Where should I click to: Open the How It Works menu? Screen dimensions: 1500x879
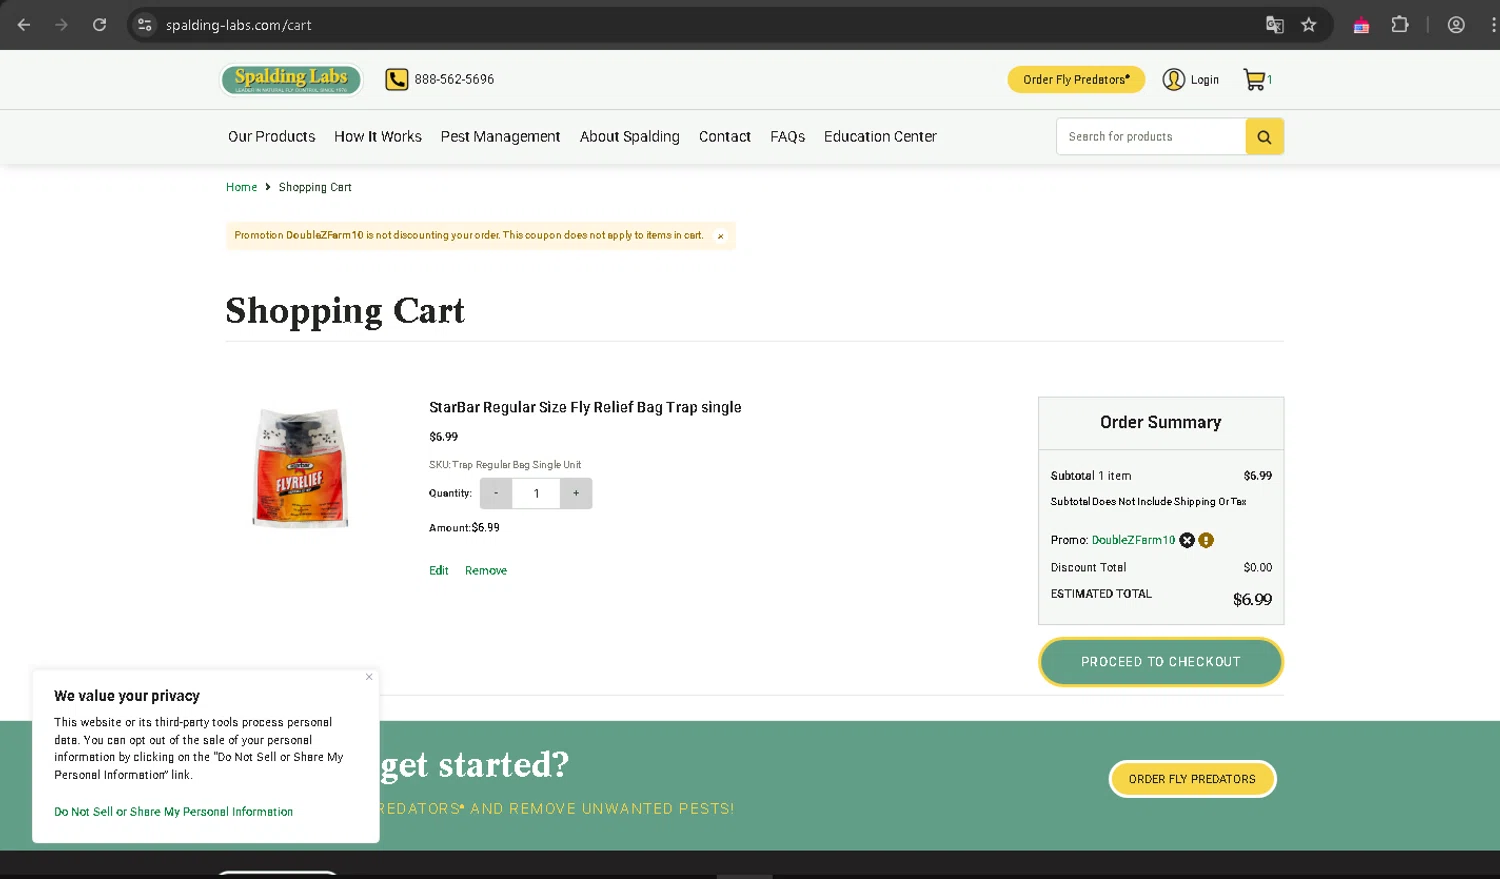pos(378,137)
